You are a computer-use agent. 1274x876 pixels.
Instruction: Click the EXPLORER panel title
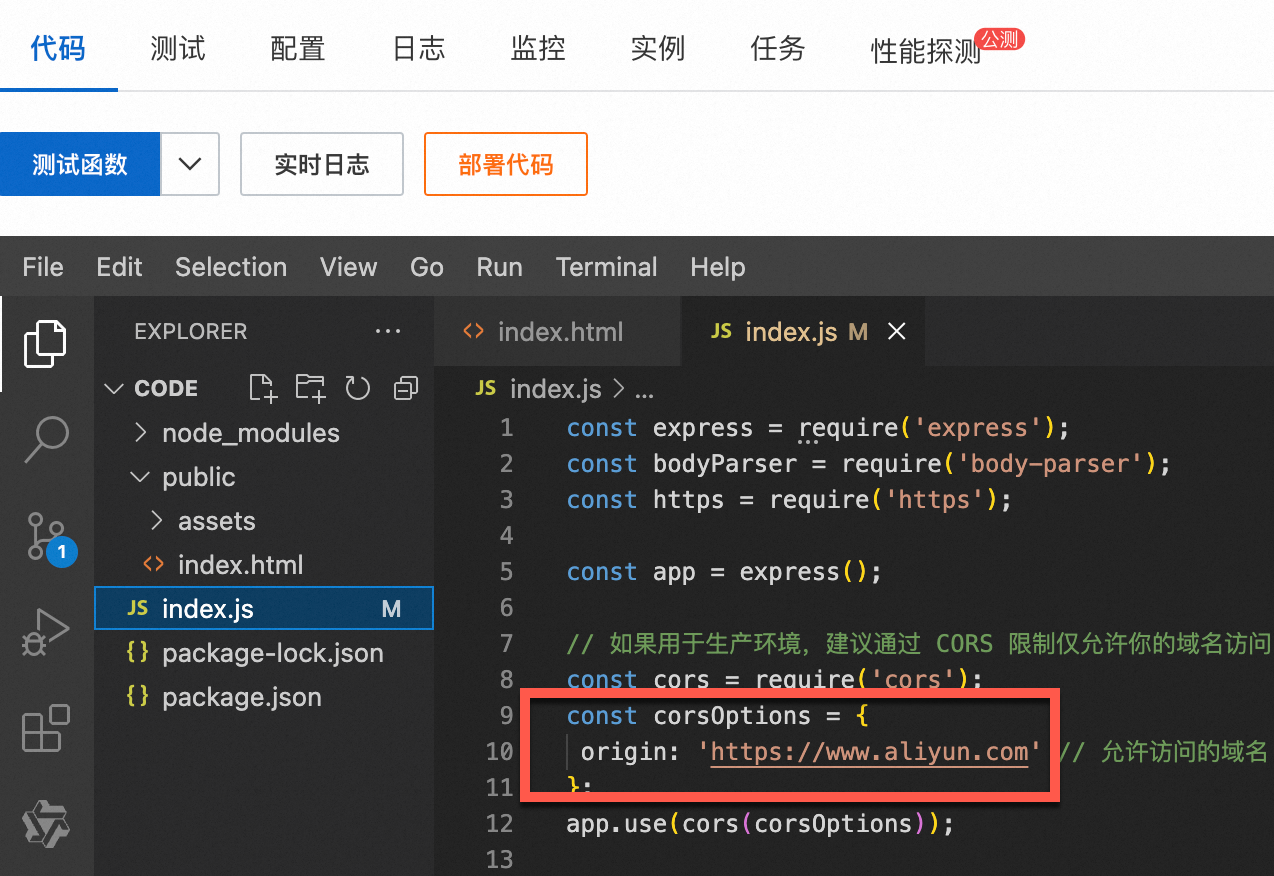click(x=190, y=331)
